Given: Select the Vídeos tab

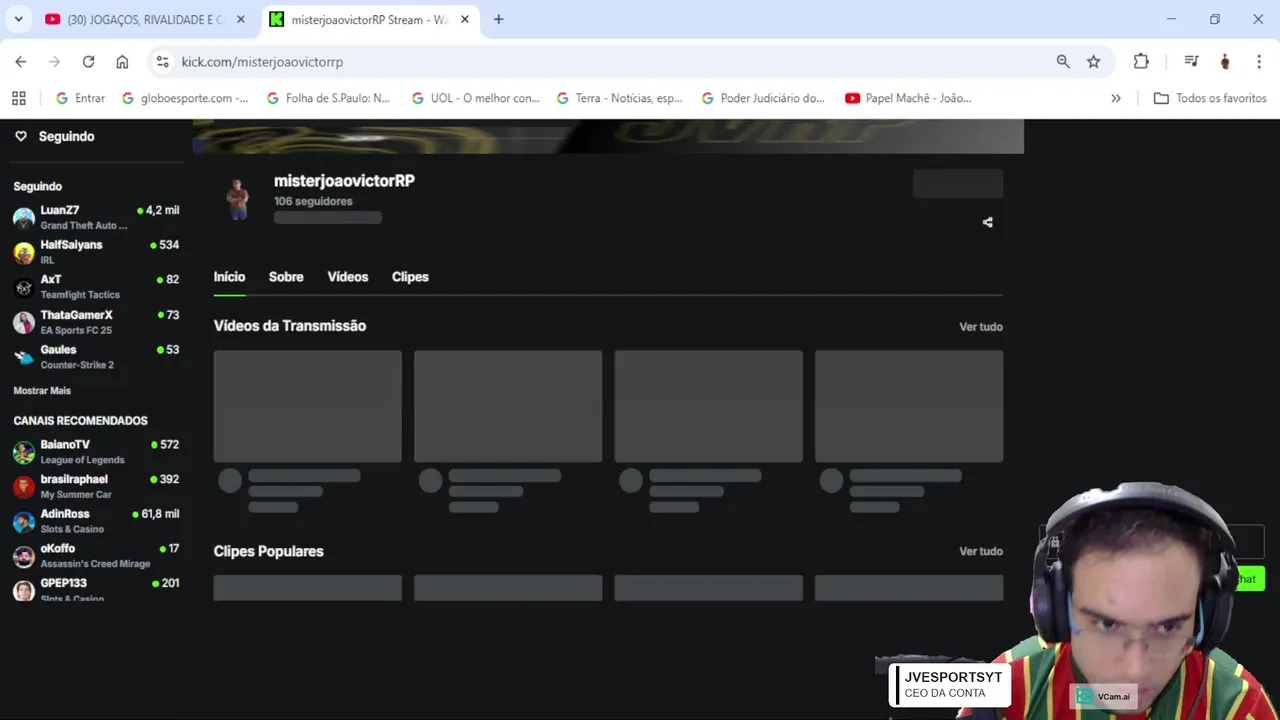Looking at the screenshot, I should (348, 277).
